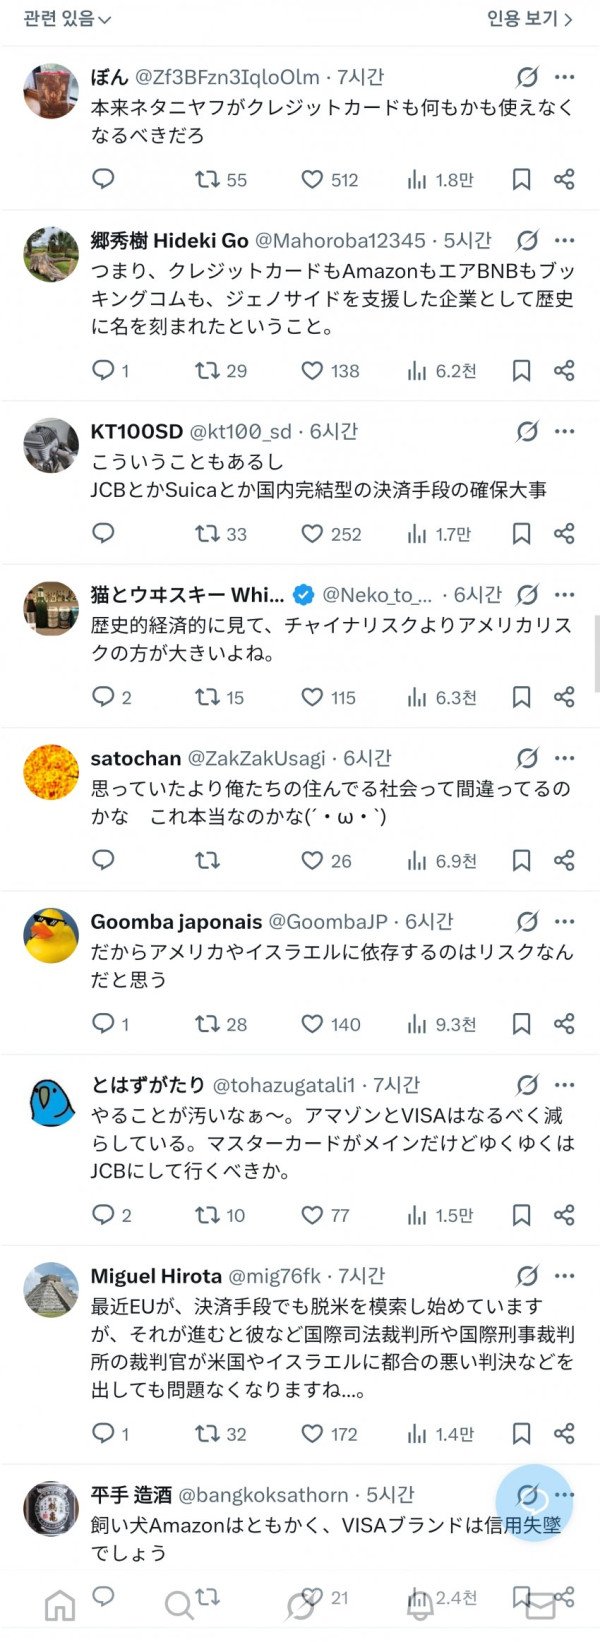
Task: Like Miguel Hirota's post
Action: click(312, 1434)
